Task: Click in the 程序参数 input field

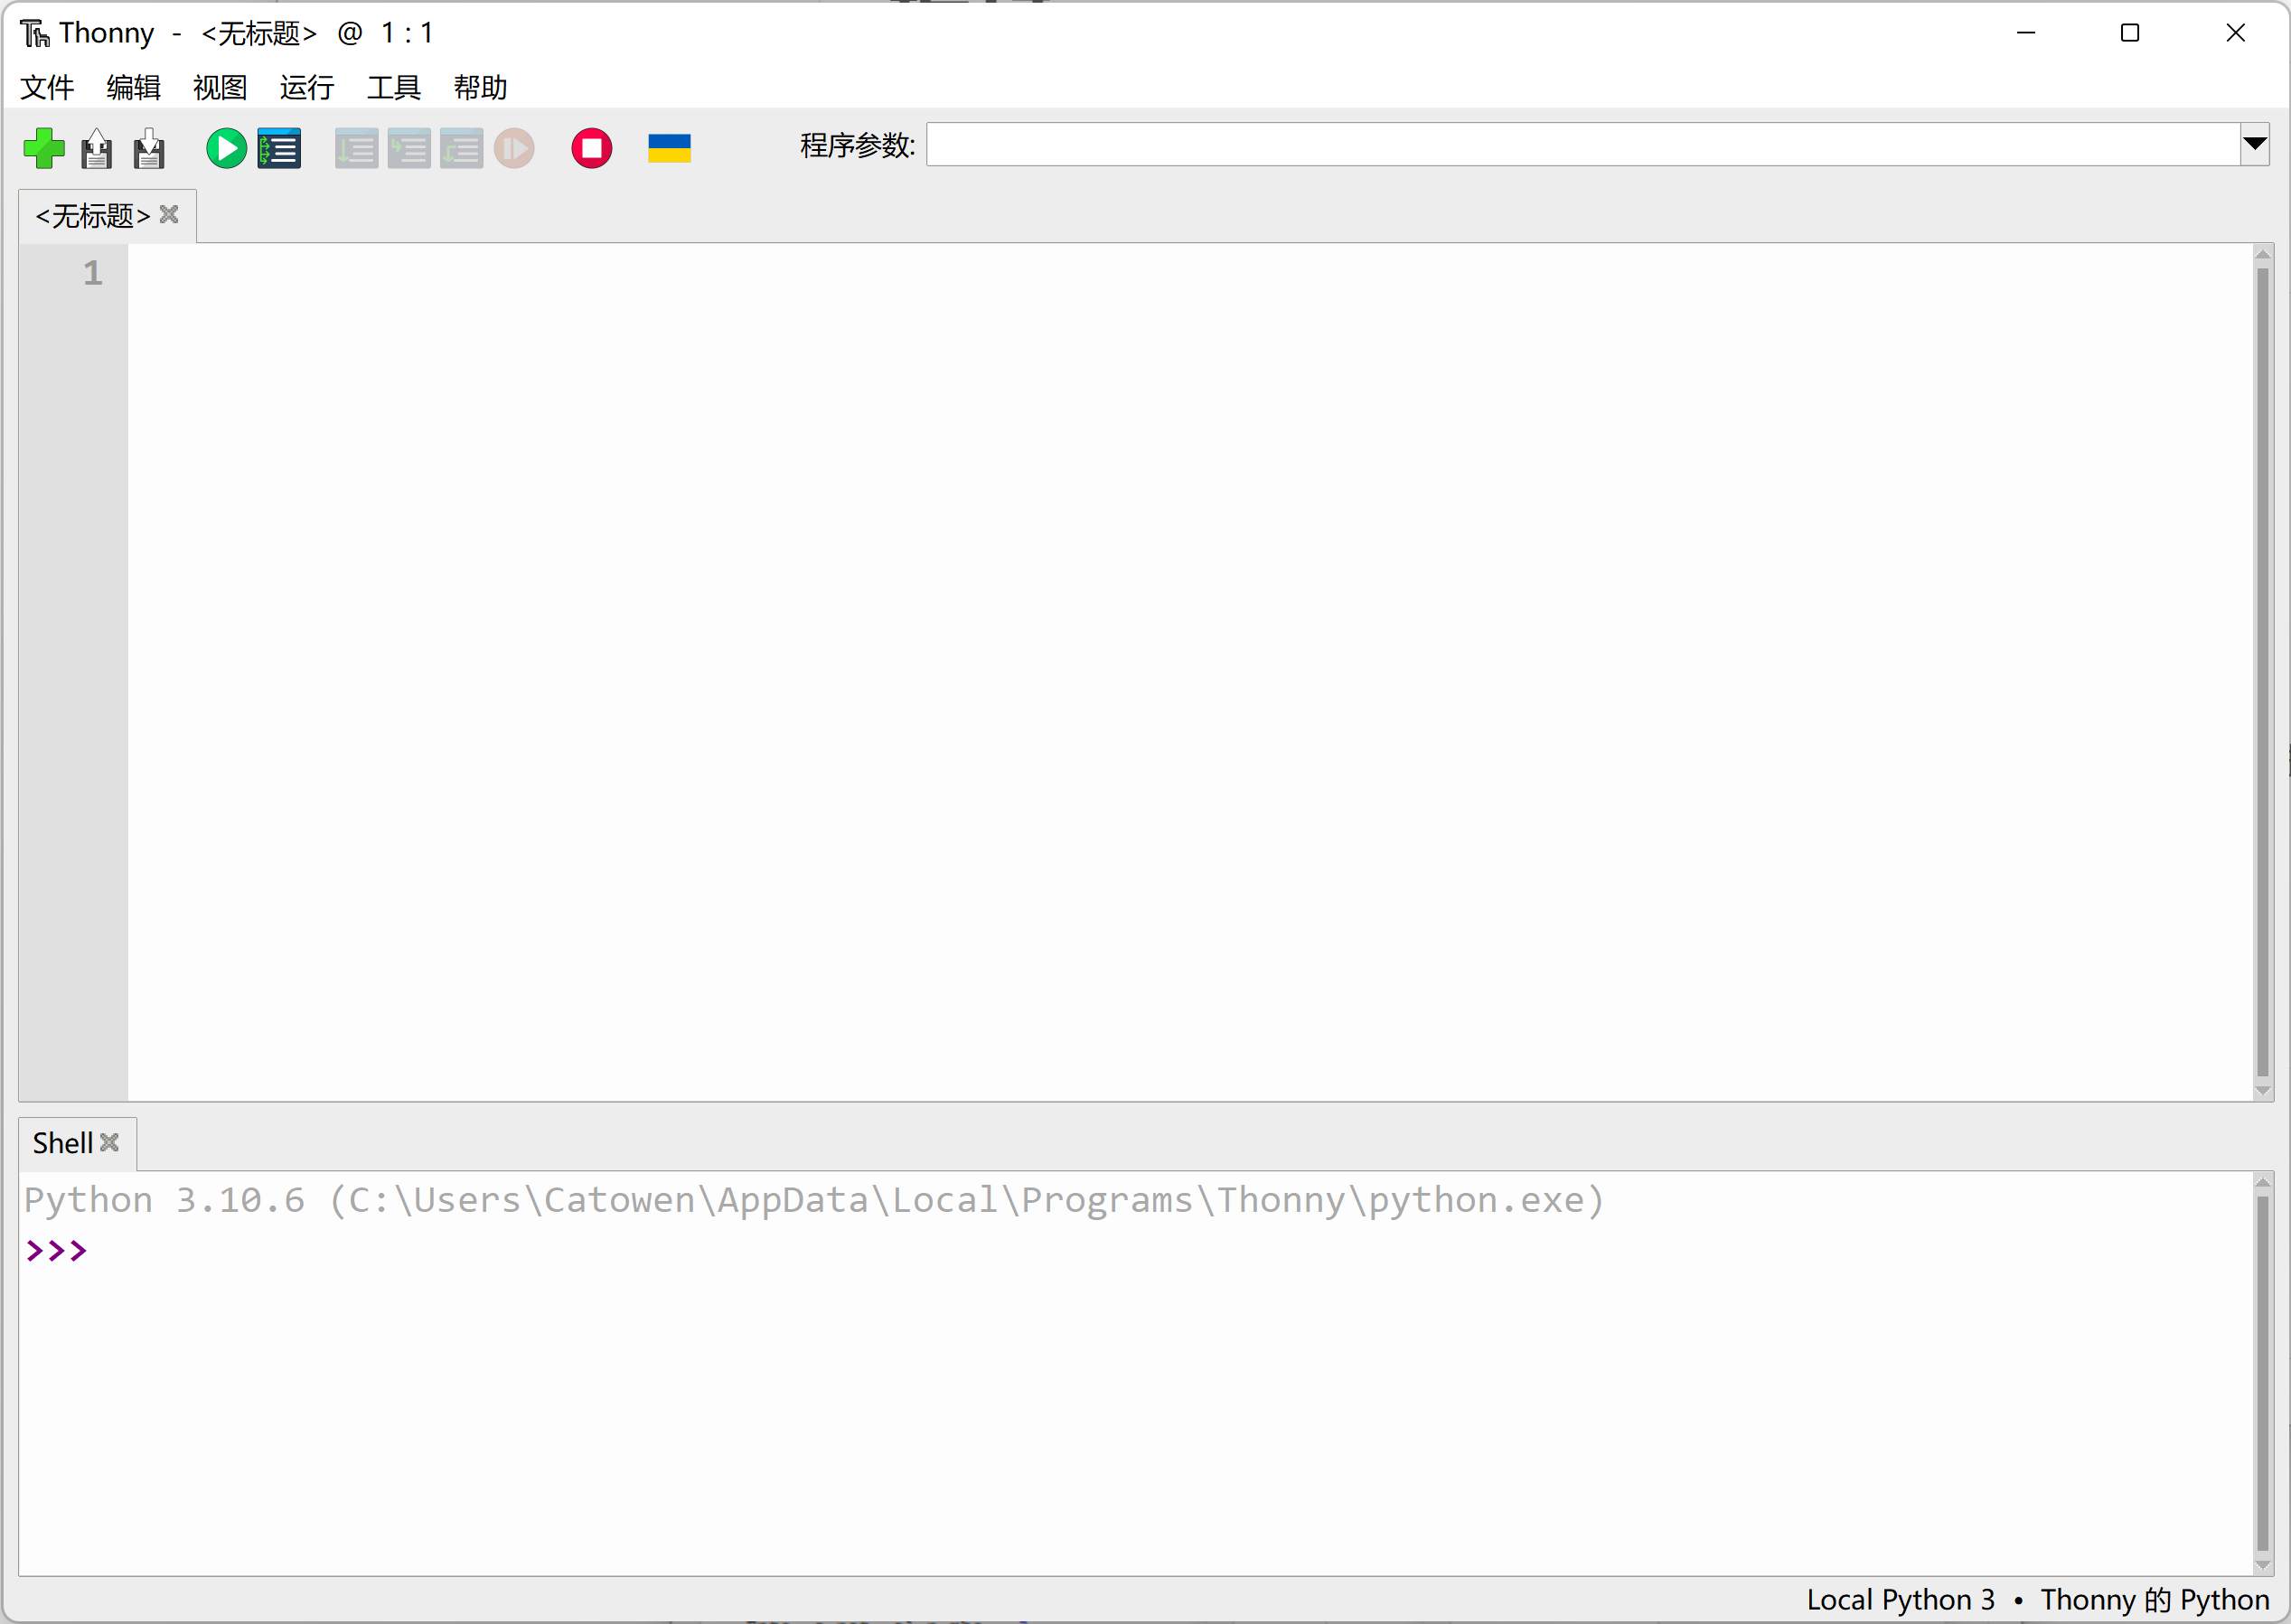Action: pyautogui.click(x=1580, y=145)
